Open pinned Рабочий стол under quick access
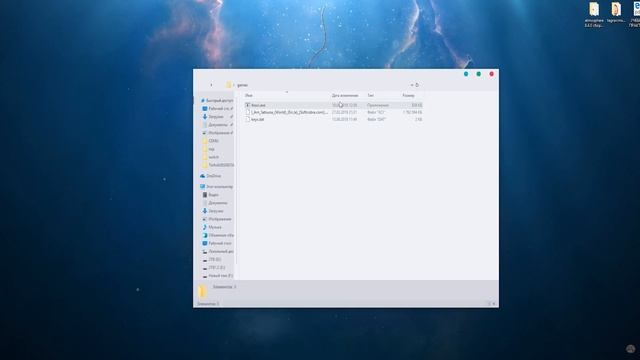The height and width of the screenshot is (360, 640). 218,109
